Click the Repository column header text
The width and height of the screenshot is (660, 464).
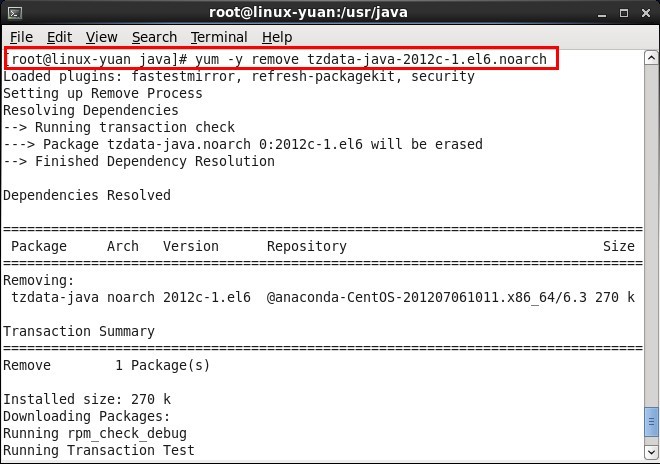tap(306, 246)
